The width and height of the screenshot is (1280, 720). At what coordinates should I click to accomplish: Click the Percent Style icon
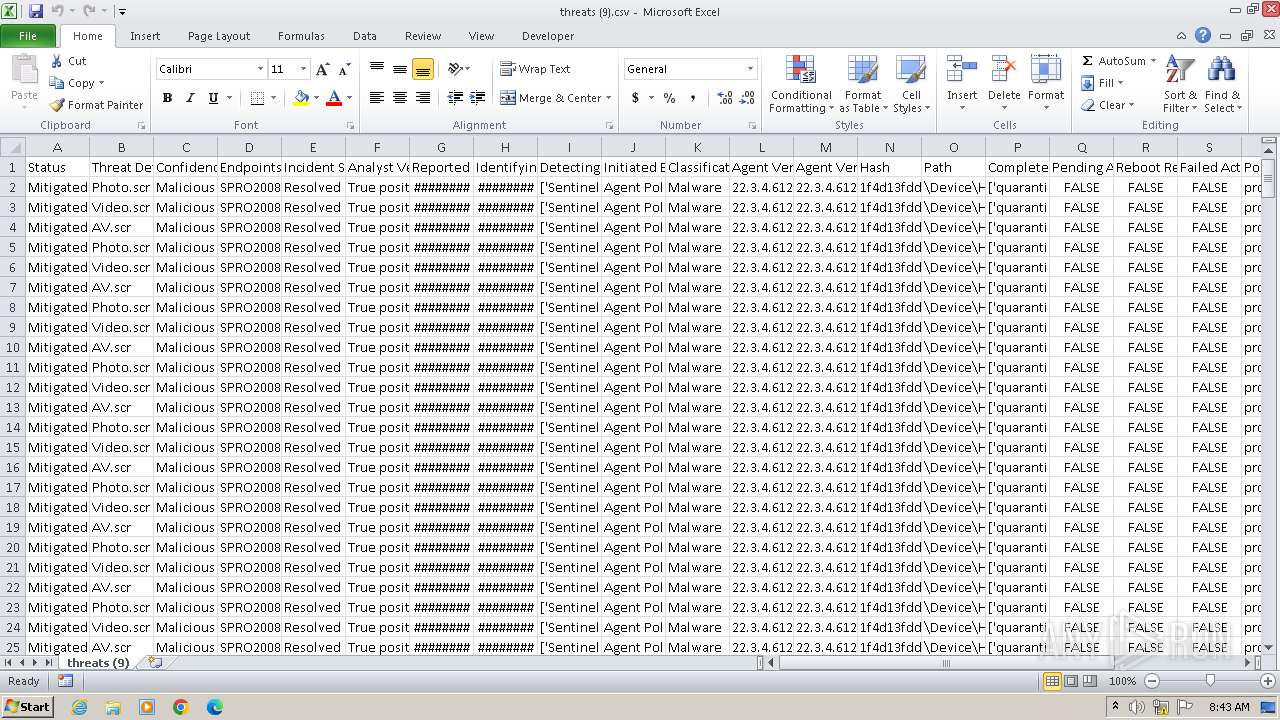tap(669, 98)
